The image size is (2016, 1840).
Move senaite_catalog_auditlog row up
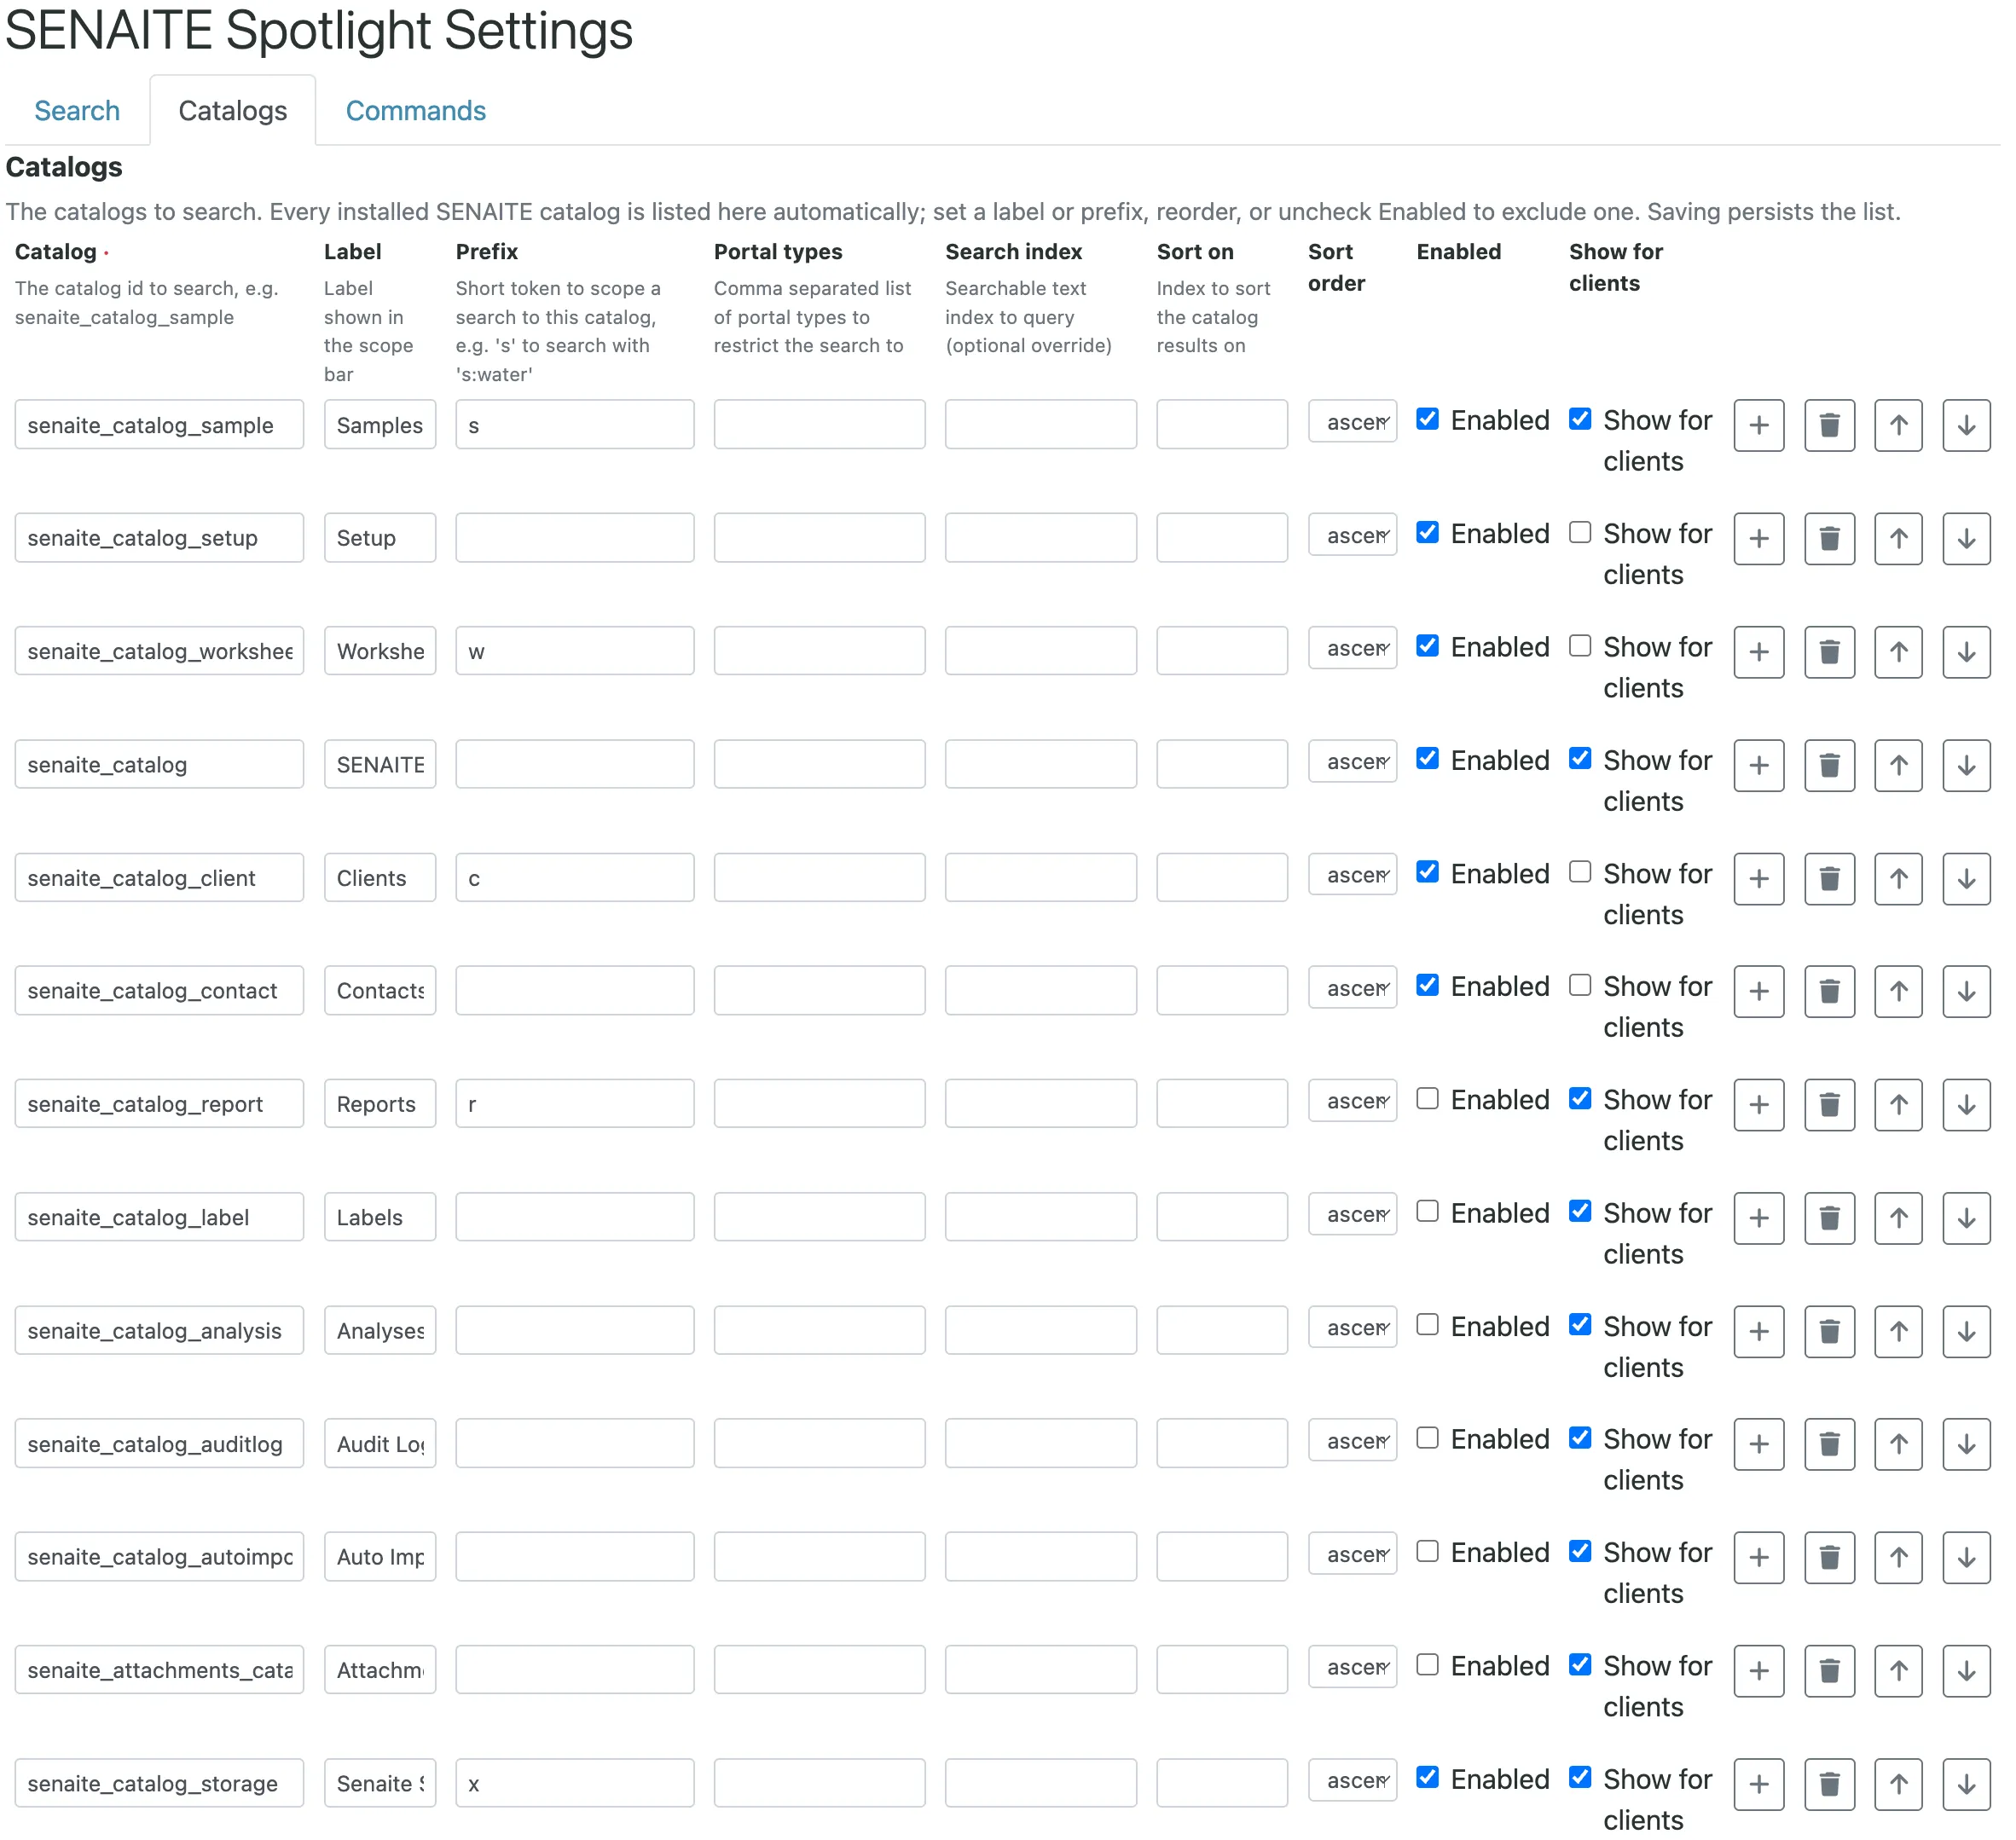(x=1898, y=1444)
